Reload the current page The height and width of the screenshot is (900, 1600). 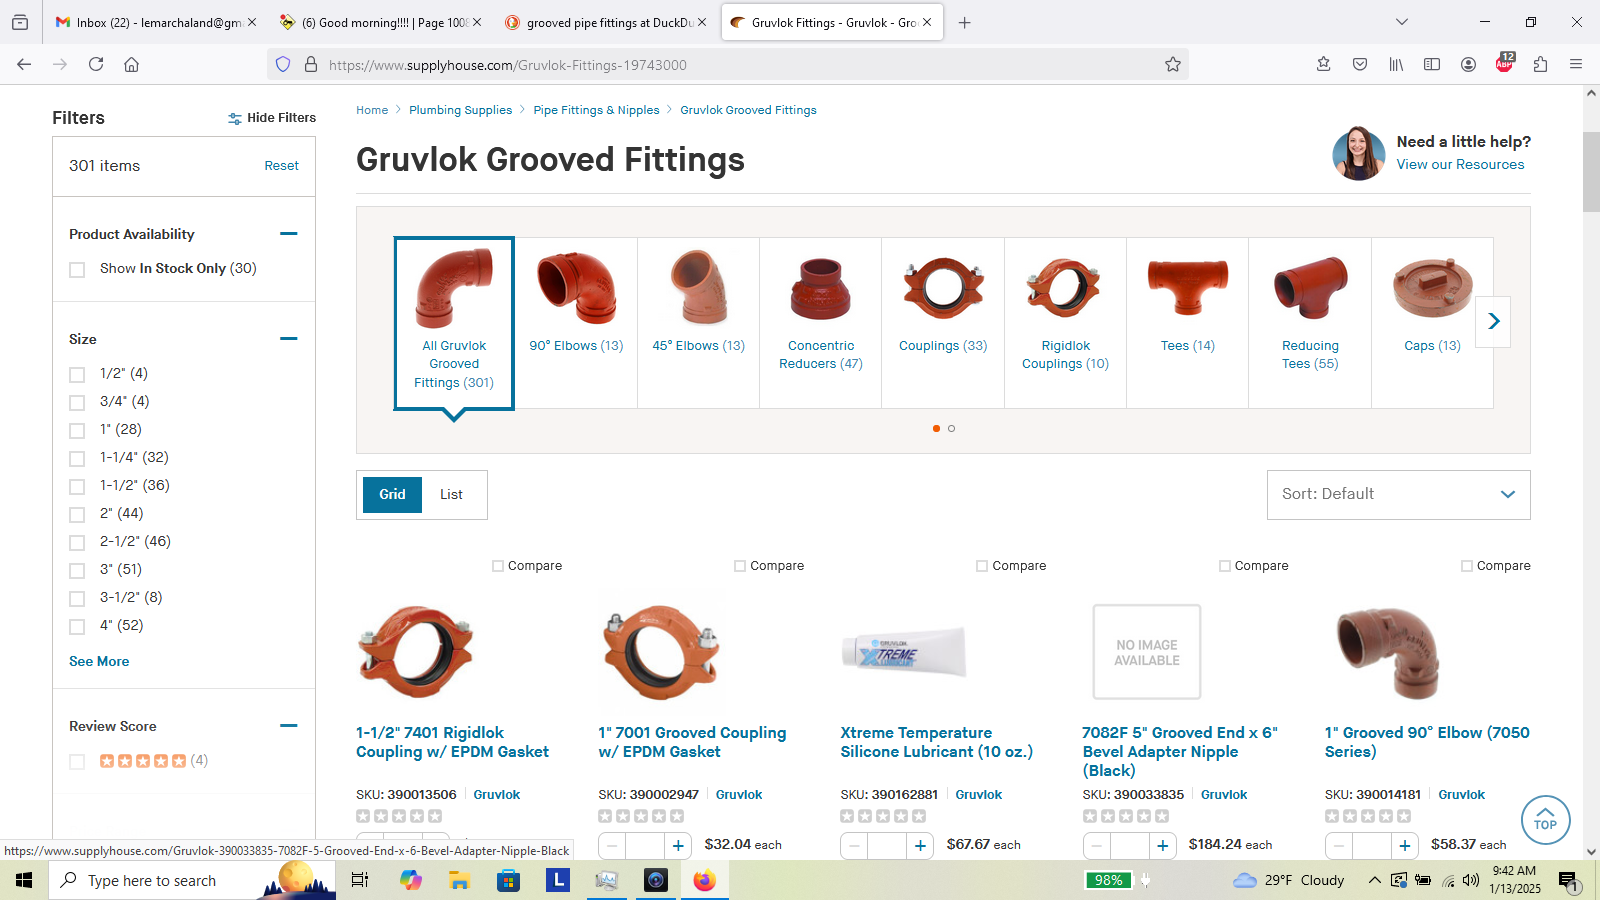point(96,64)
